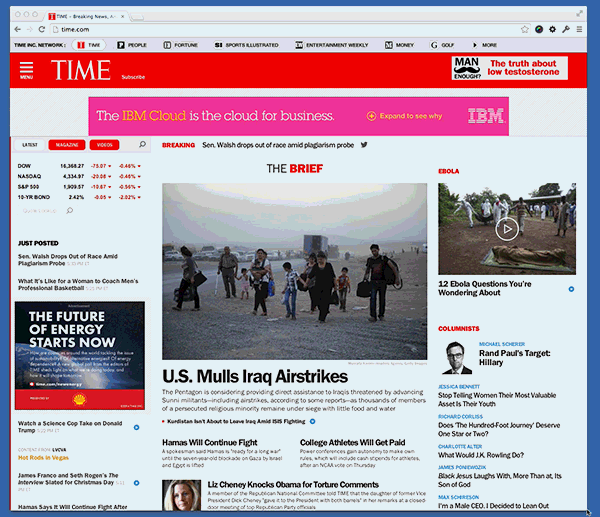Open Stop Telling Women column
The height and width of the screenshot is (517, 600).
[x=497, y=400]
